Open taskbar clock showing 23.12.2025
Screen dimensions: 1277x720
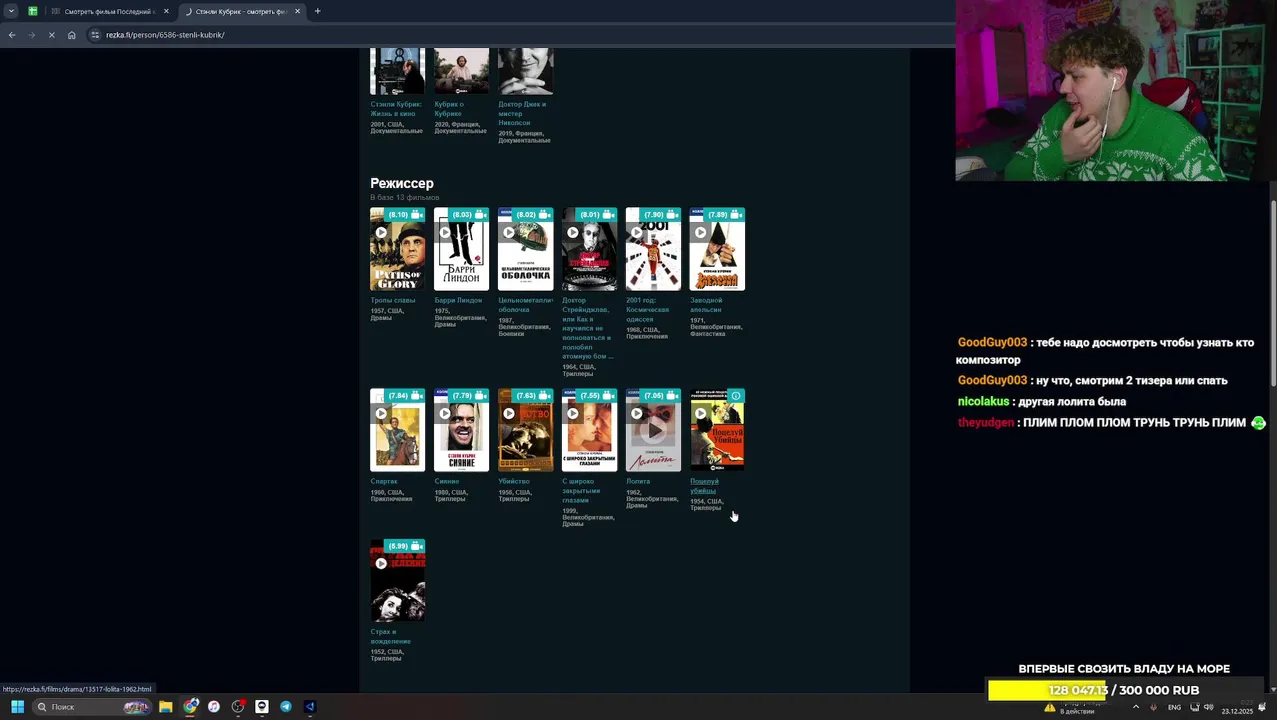click(x=1236, y=707)
